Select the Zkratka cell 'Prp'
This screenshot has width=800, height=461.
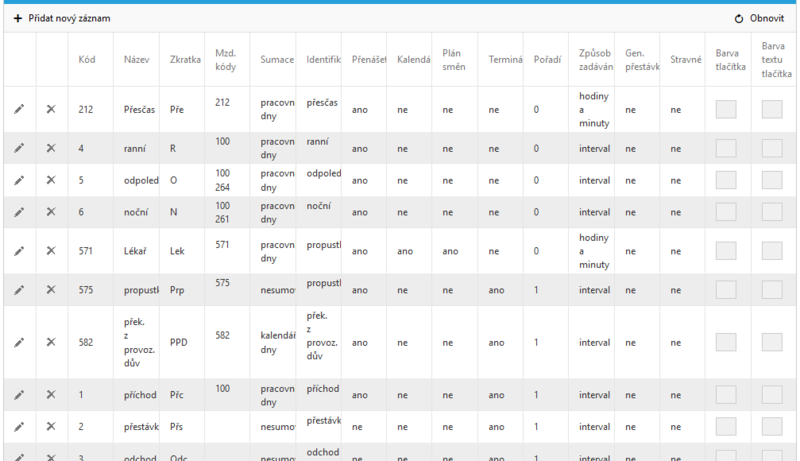click(x=177, y=290)
